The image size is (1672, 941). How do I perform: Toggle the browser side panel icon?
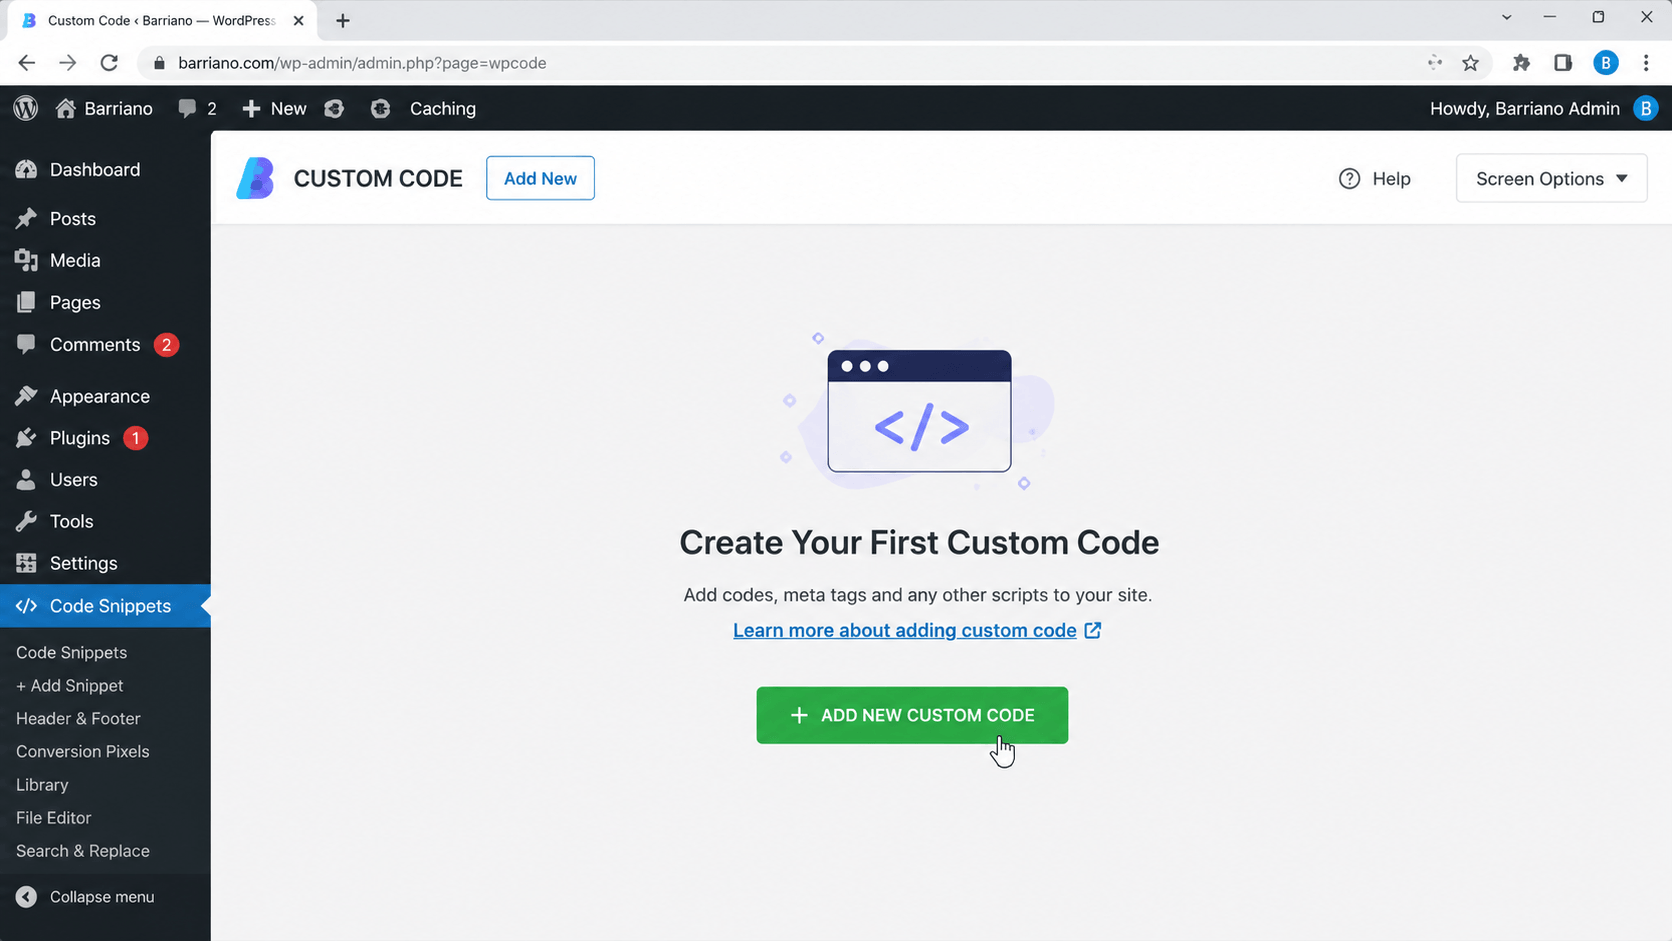pos(1563,63)
